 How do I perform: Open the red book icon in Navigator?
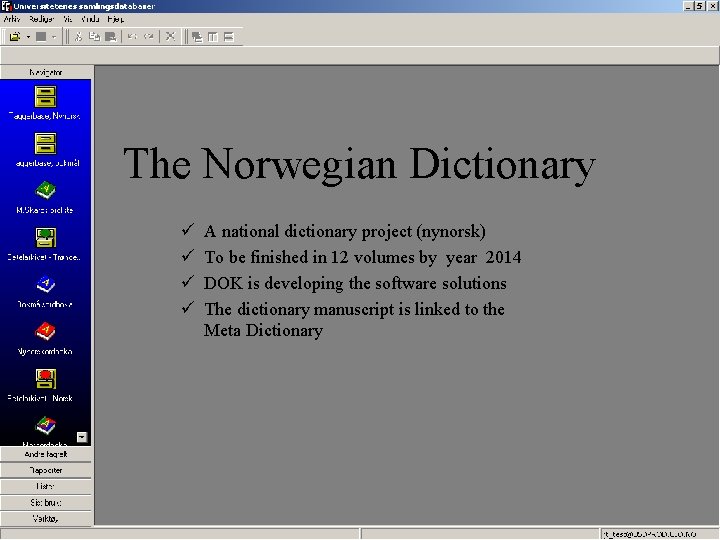coord(45,331)
